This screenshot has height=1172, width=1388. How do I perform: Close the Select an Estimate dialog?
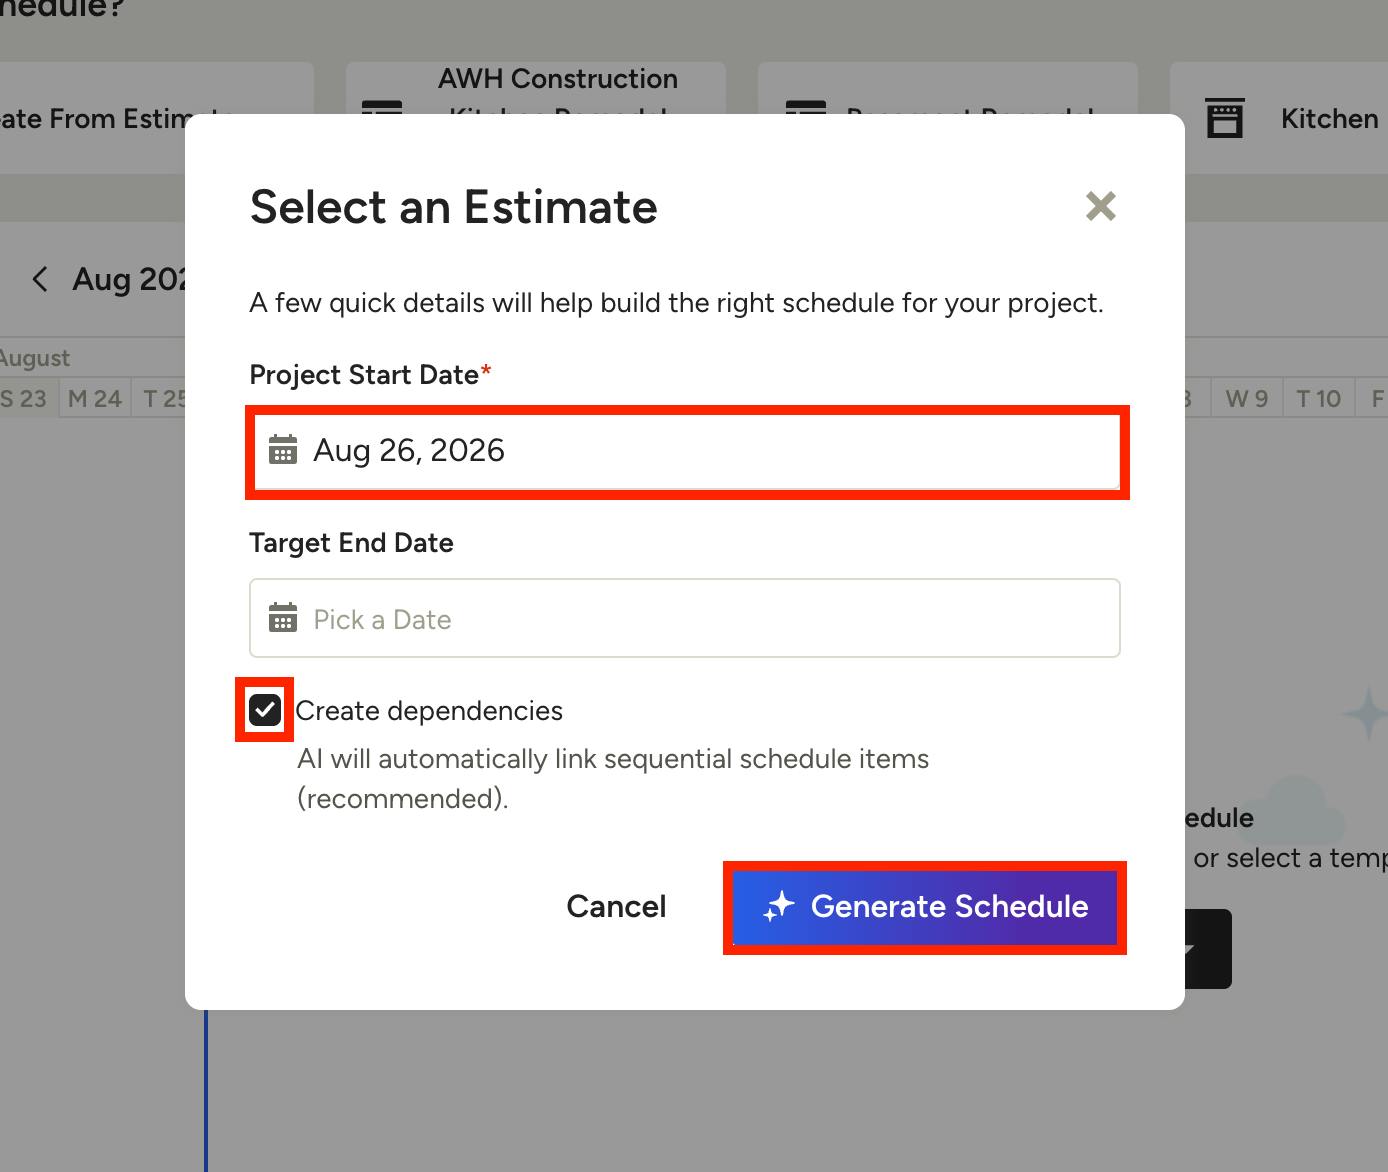[x=1101, y=206]
